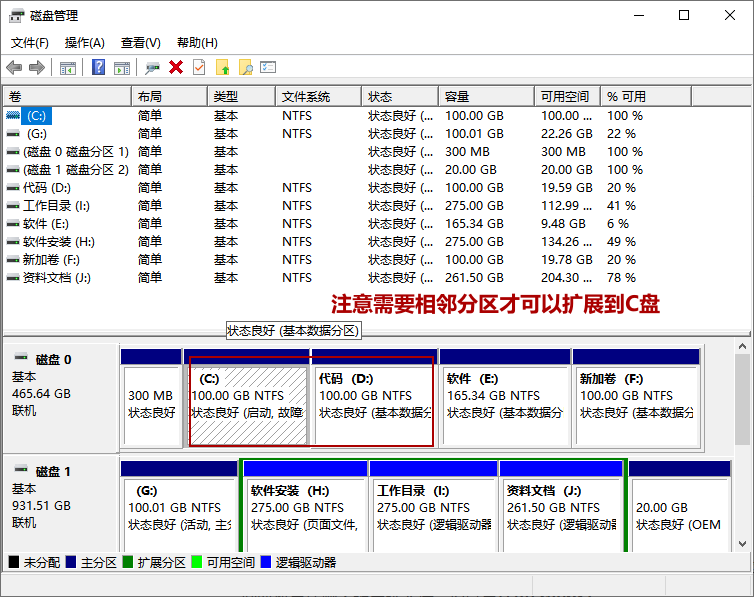Click the yellow folder up-arrow toolbar icon
This screenshot has height=597, width=754.
(223, 67)
